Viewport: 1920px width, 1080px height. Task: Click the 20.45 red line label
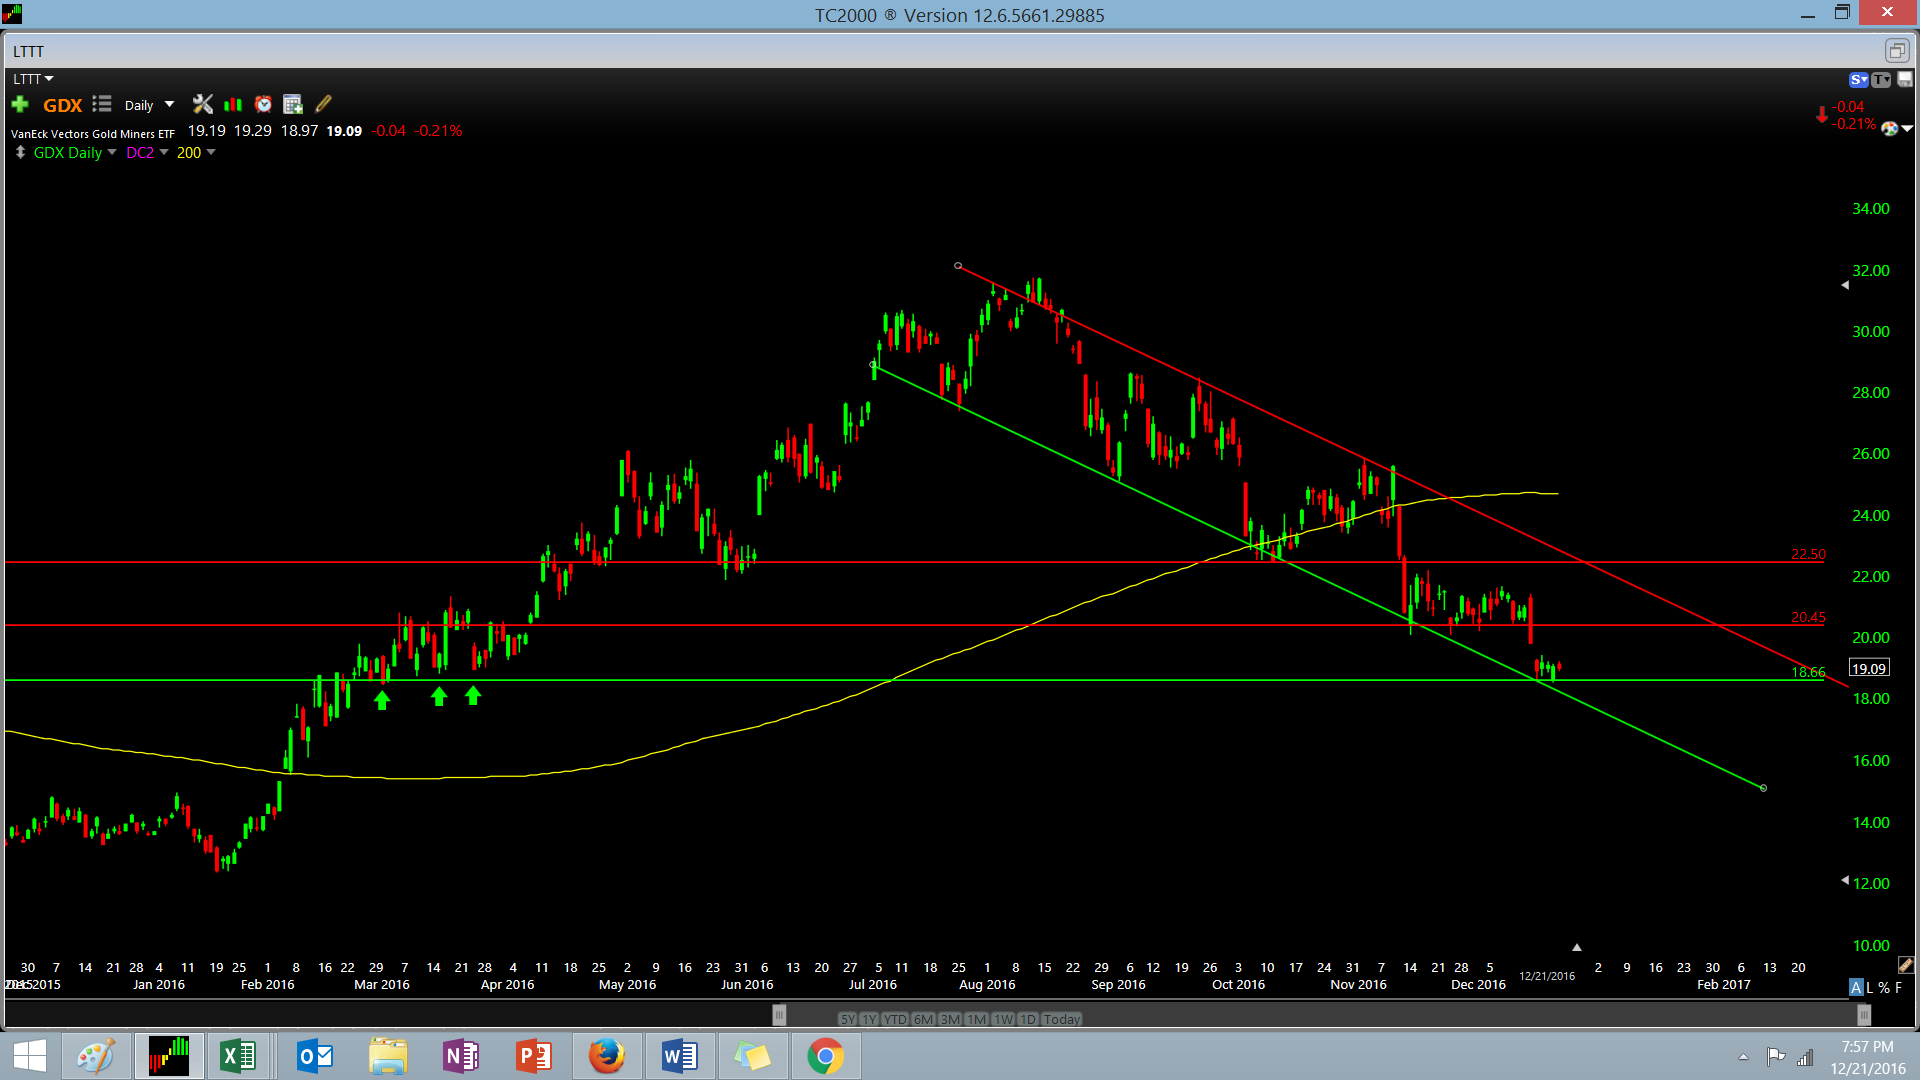(1808, 617)
